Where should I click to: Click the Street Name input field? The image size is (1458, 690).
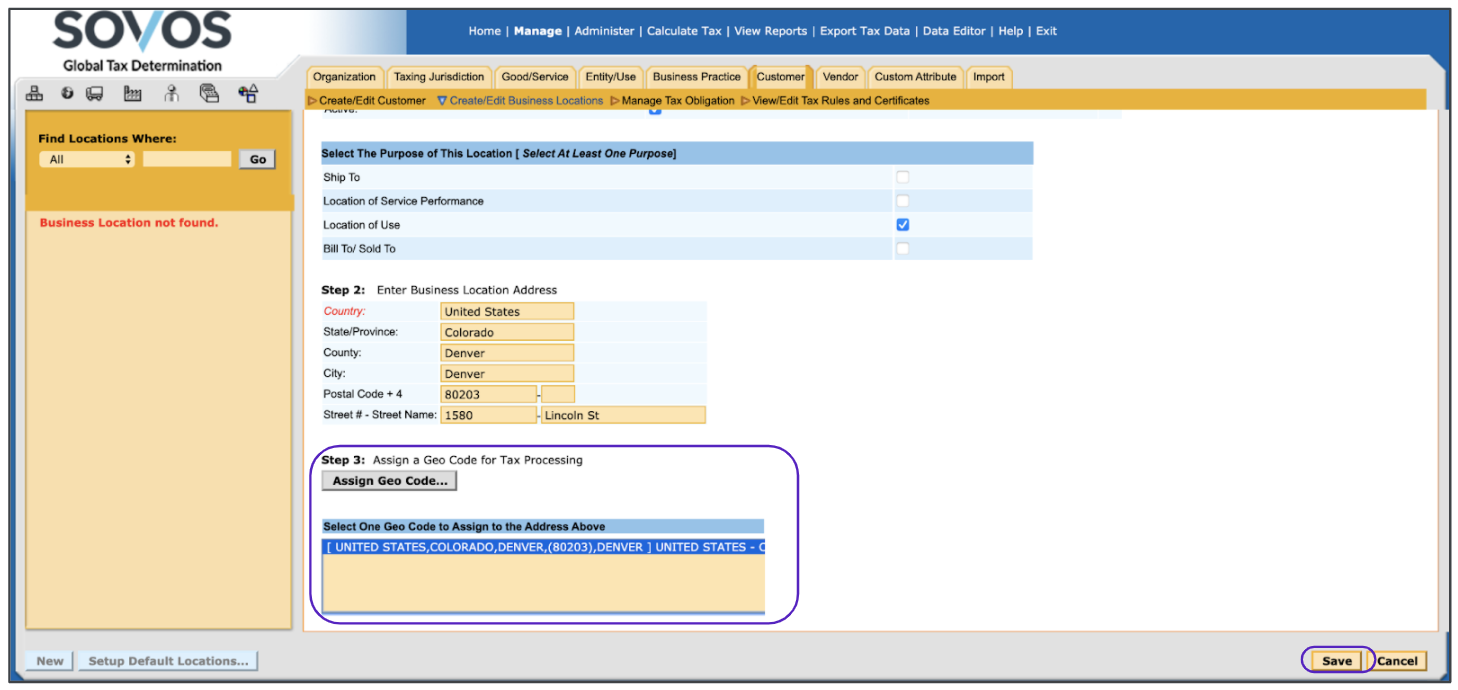[622, 415]
